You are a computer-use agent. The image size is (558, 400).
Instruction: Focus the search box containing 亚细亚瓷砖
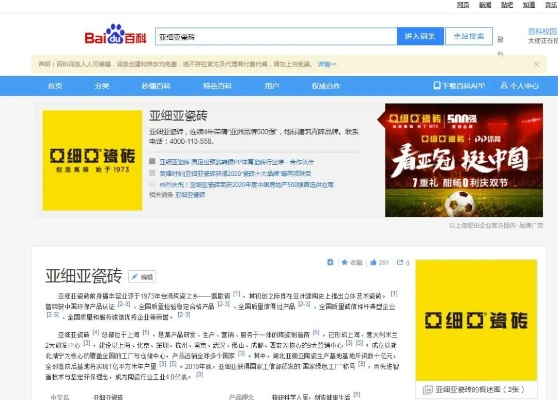(276, 36)
